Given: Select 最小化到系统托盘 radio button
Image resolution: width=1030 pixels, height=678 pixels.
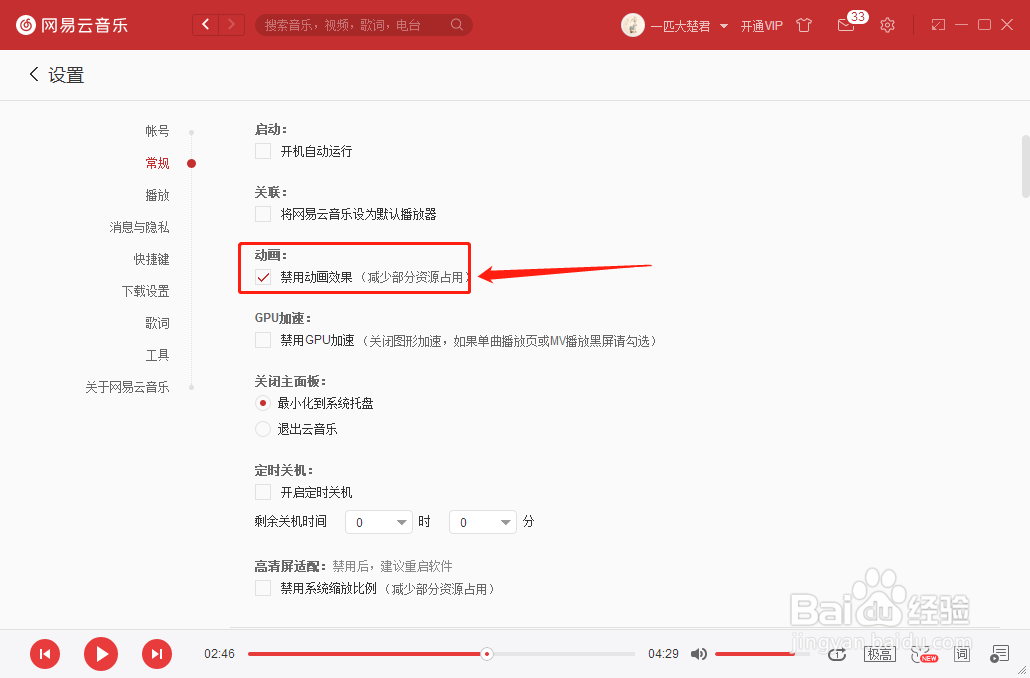Looking at the screenshot, I should [263, 403].
